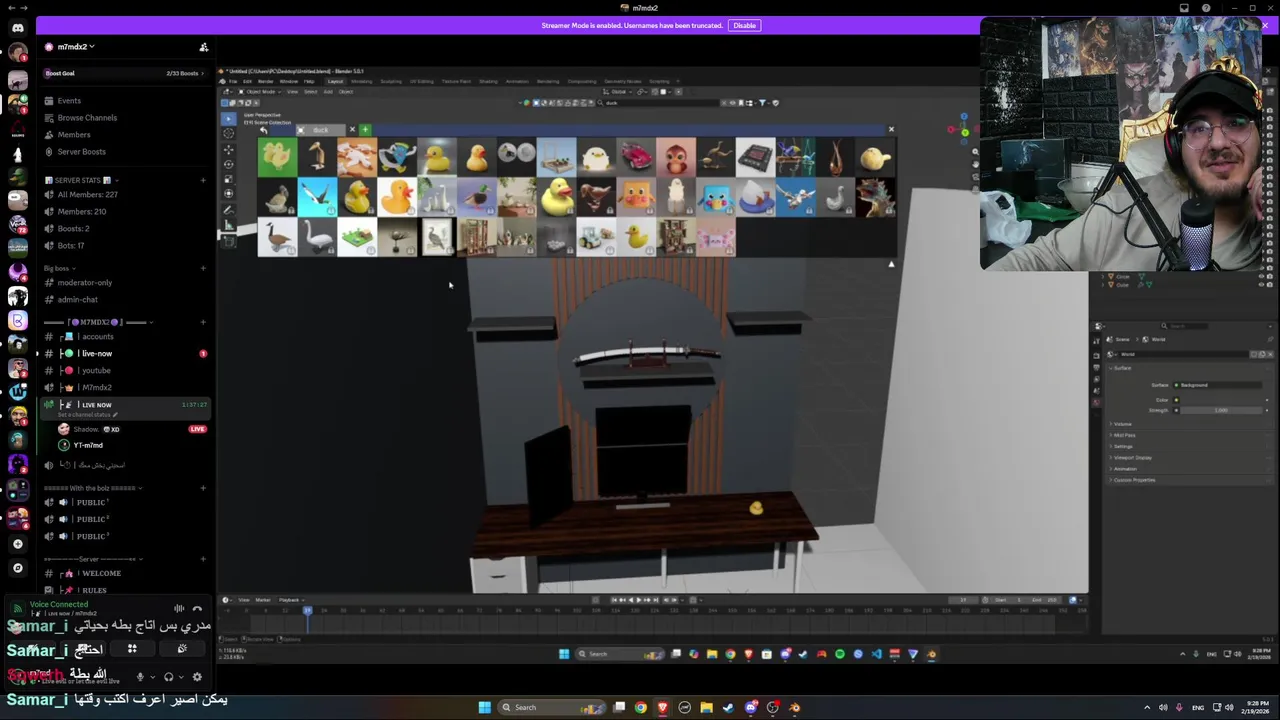Disconnect from voice using hang-up icon

197,608
